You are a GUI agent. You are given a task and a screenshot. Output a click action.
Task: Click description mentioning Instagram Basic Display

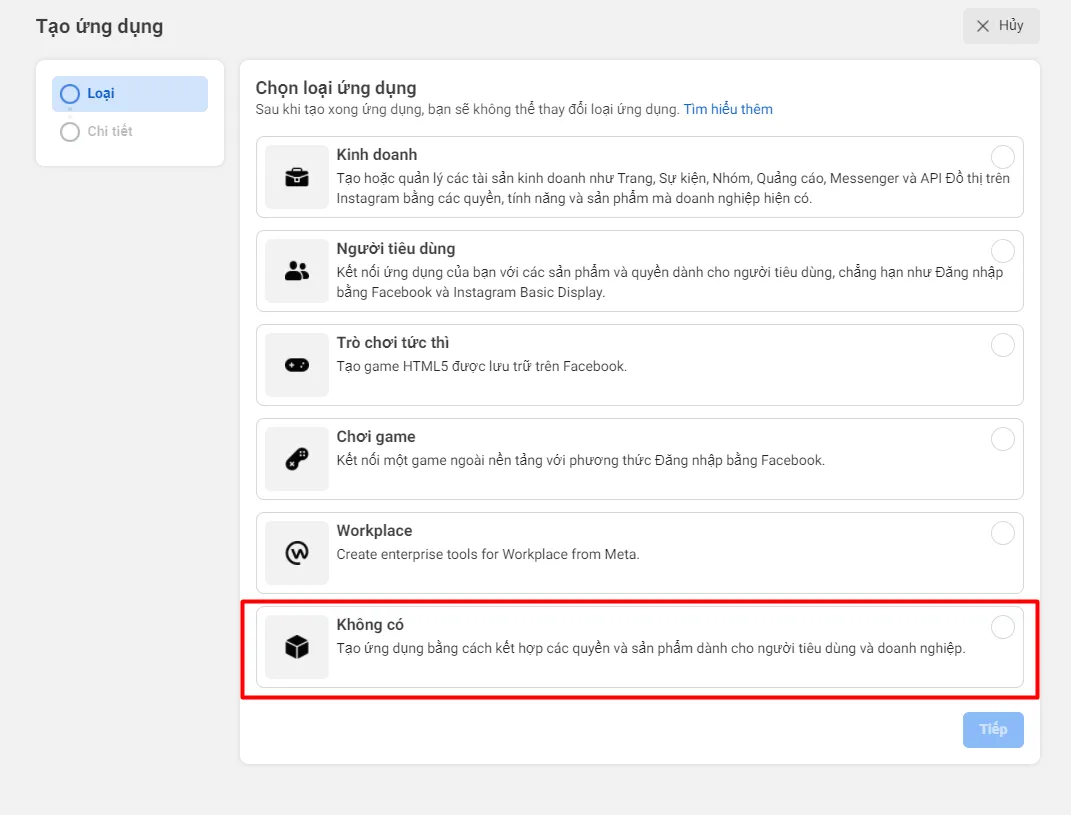click(x=669, y=282)
